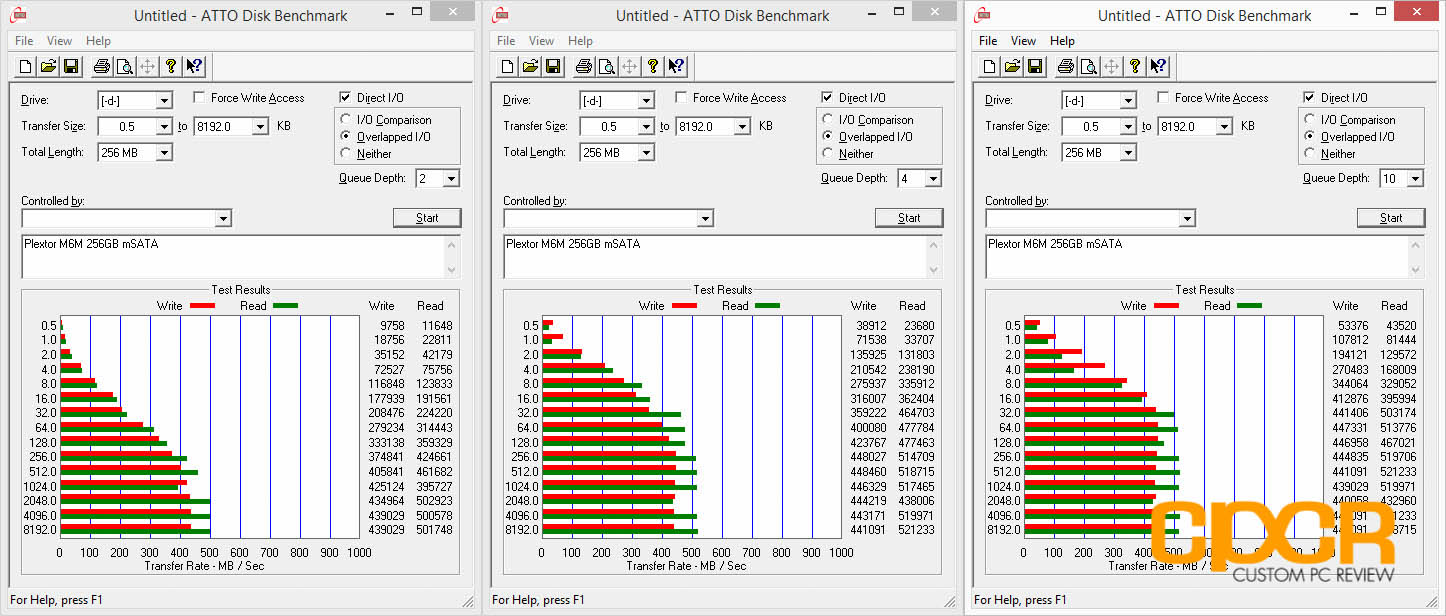Click Save disk icon in Queue Depth 4 window

553,67
